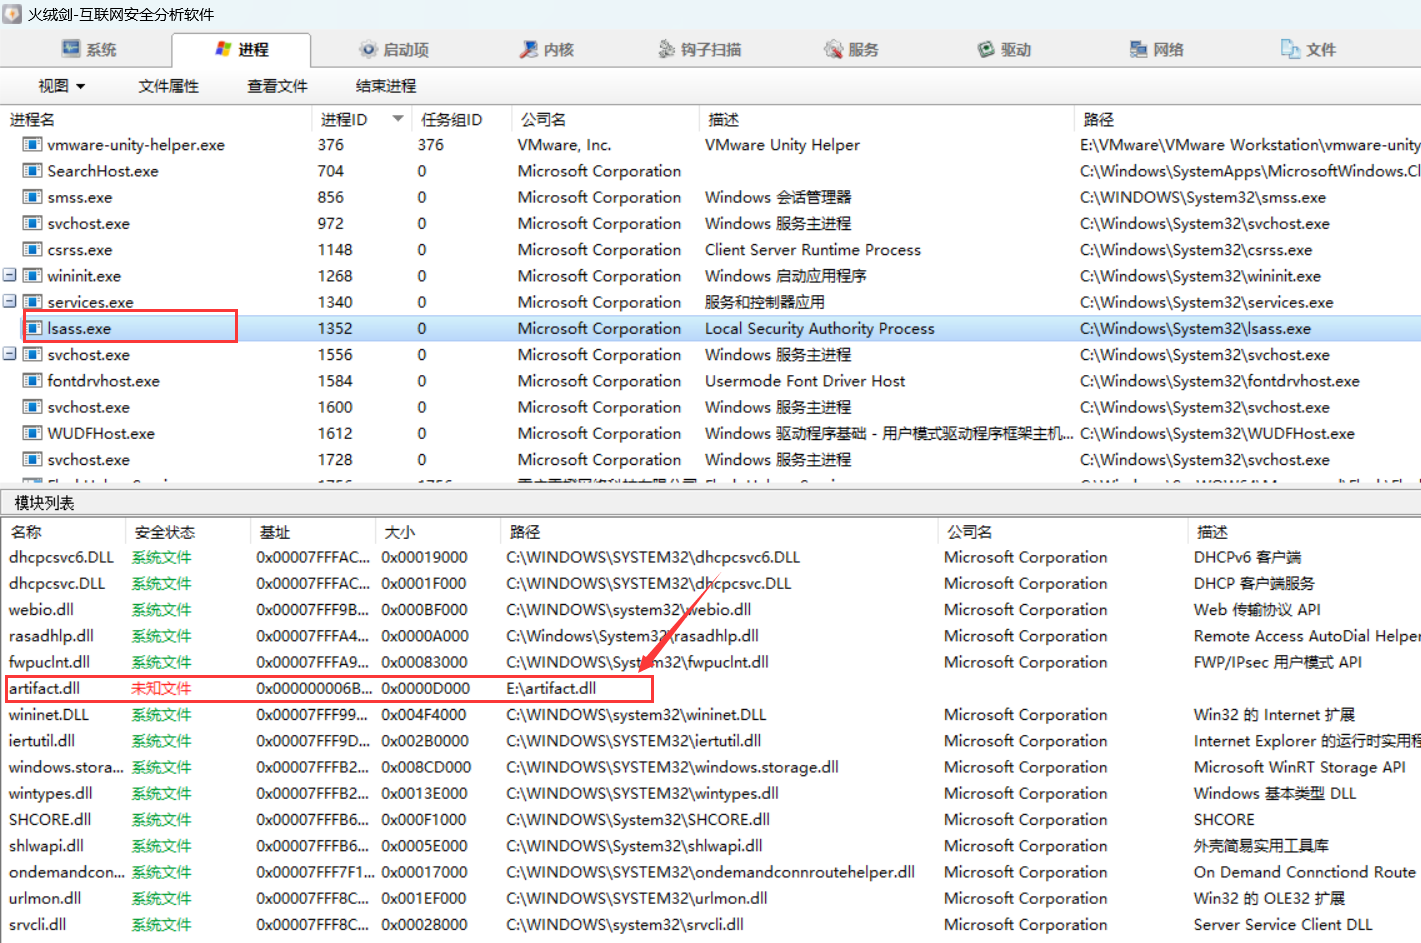Select the wintypes.dll module
The width and height of the screenshot is (1421, 943).
[x=50, y=793]
